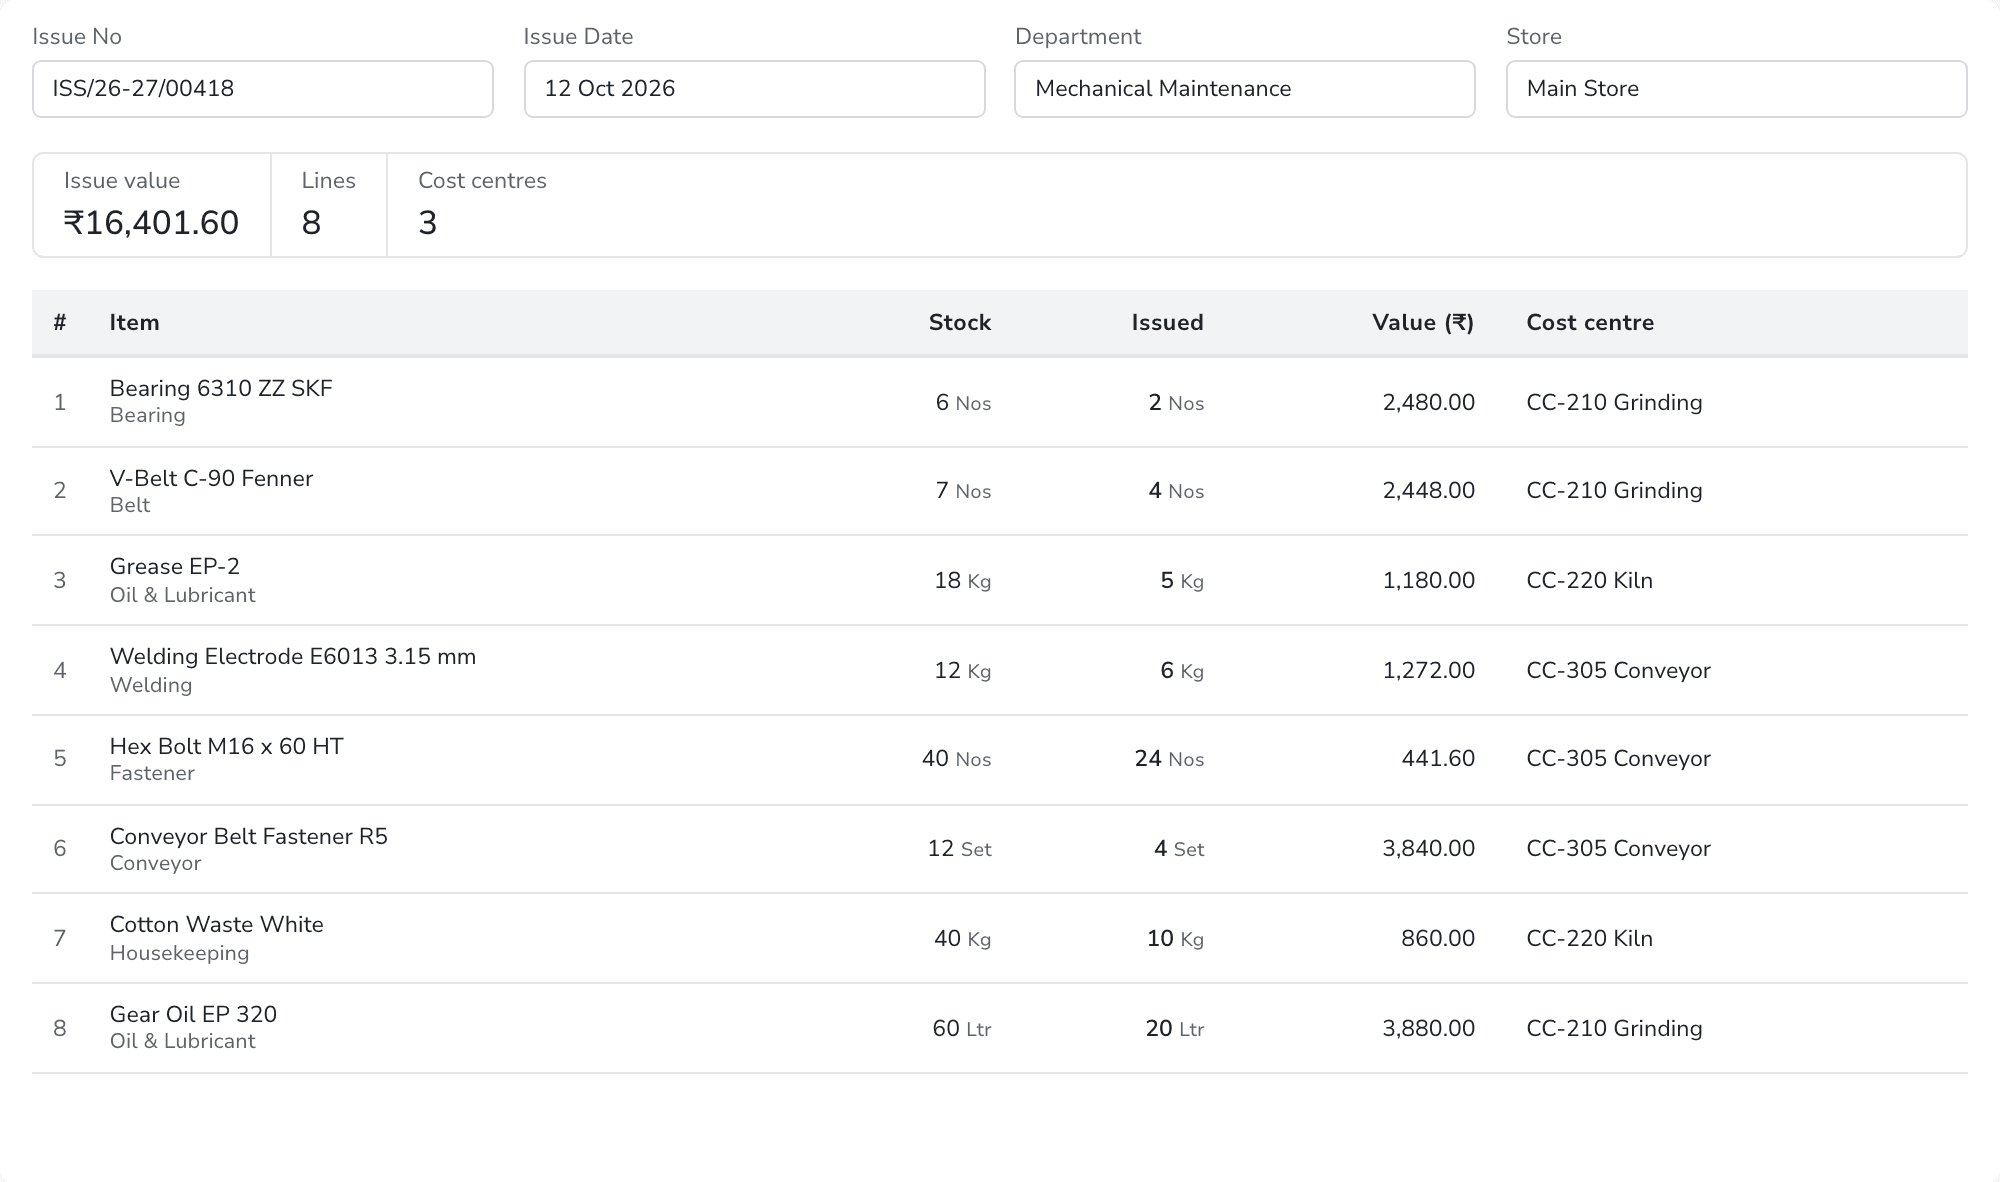Image resolution: width=2000 pixels, height=1182 pixels.
Task: Click stock 18 Kg for Grease EP-2
Action: point(962,581)
